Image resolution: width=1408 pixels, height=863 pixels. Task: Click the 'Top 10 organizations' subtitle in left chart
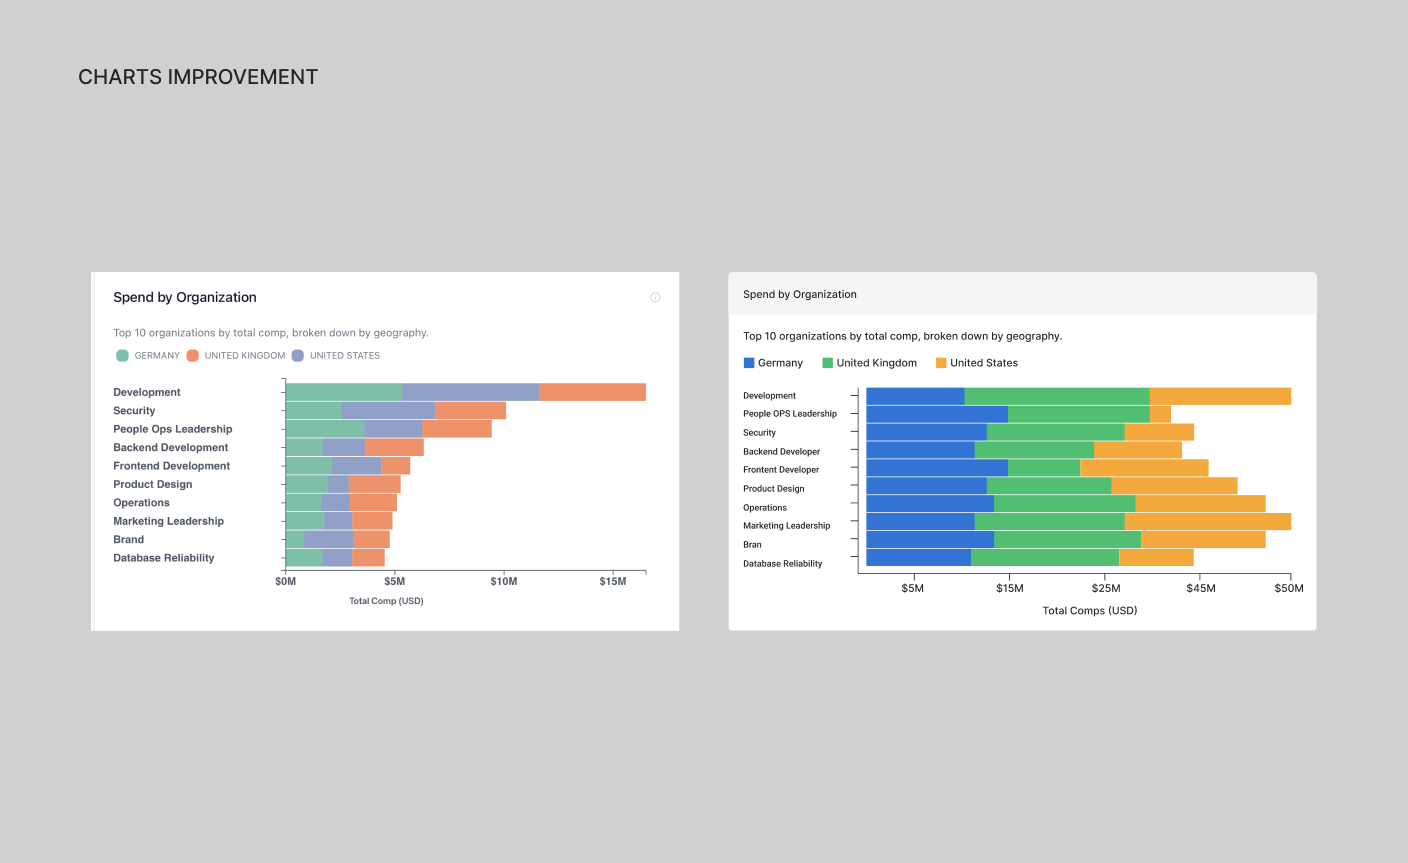(271, 333)
